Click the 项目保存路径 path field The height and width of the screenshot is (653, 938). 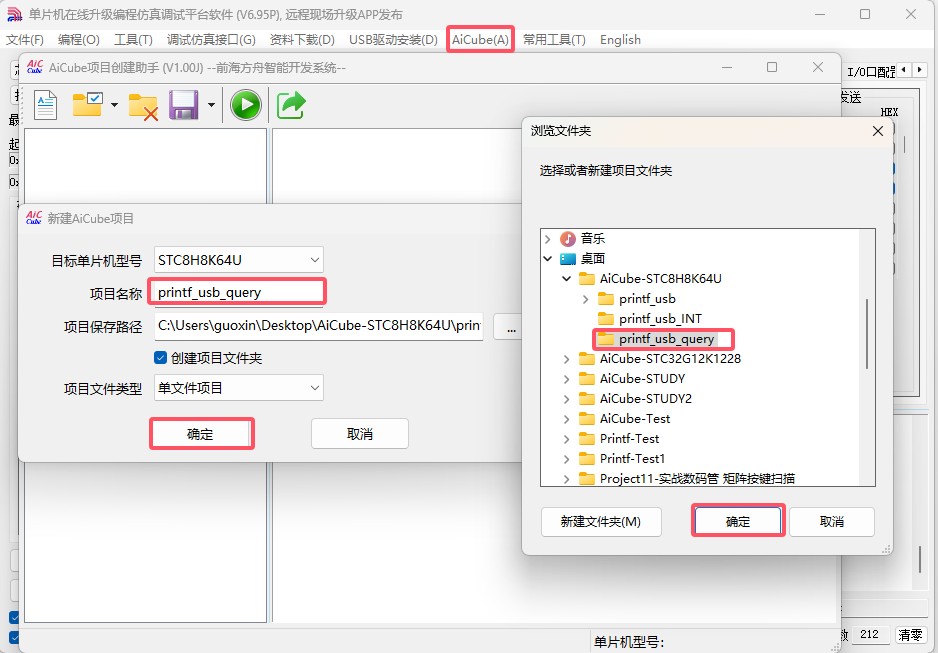318,326
